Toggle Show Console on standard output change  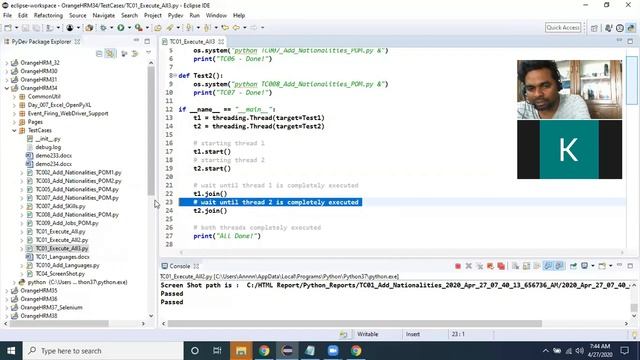tap(548, 266)
